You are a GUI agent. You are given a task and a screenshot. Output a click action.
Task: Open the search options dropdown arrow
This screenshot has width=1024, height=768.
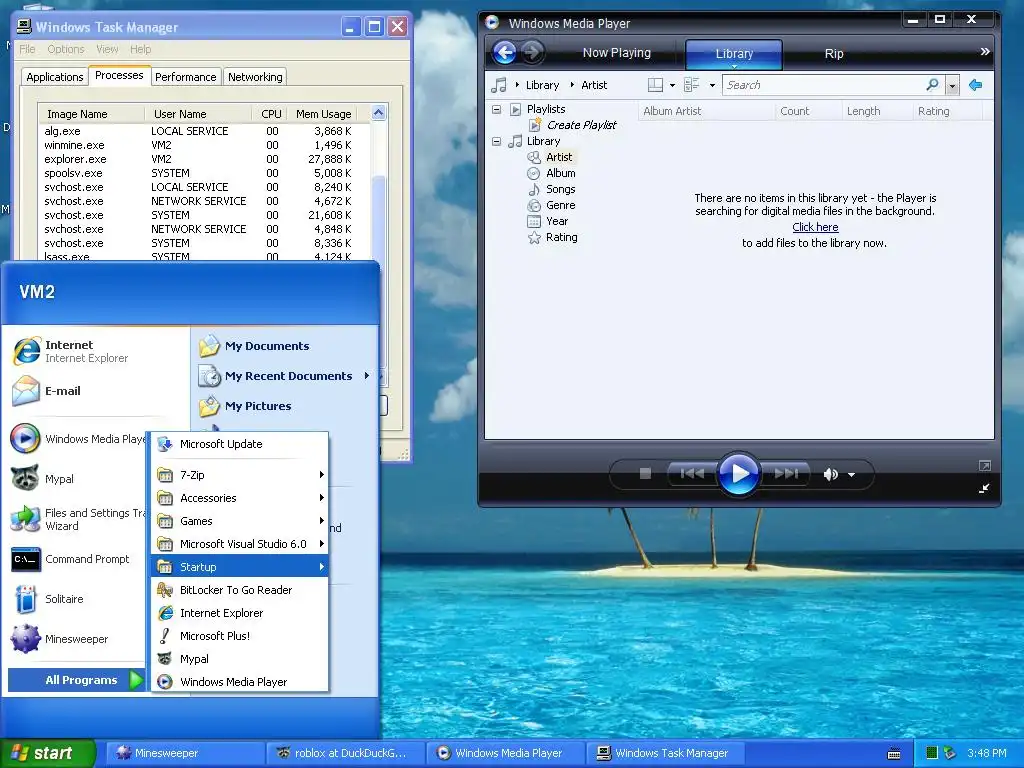pos(952,86)
